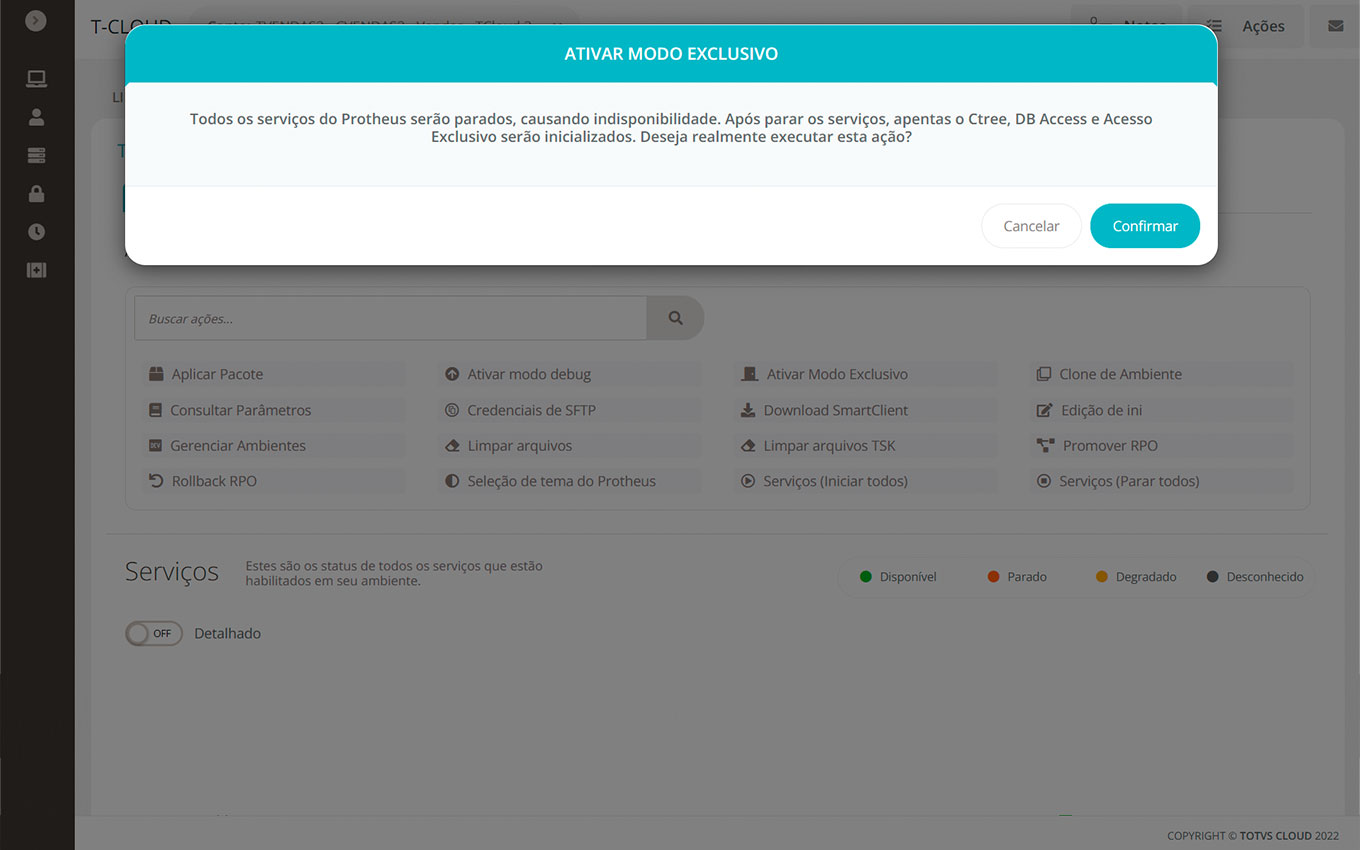
Task: Open the user profile icon in sidebar
Action: click(36, 117)
